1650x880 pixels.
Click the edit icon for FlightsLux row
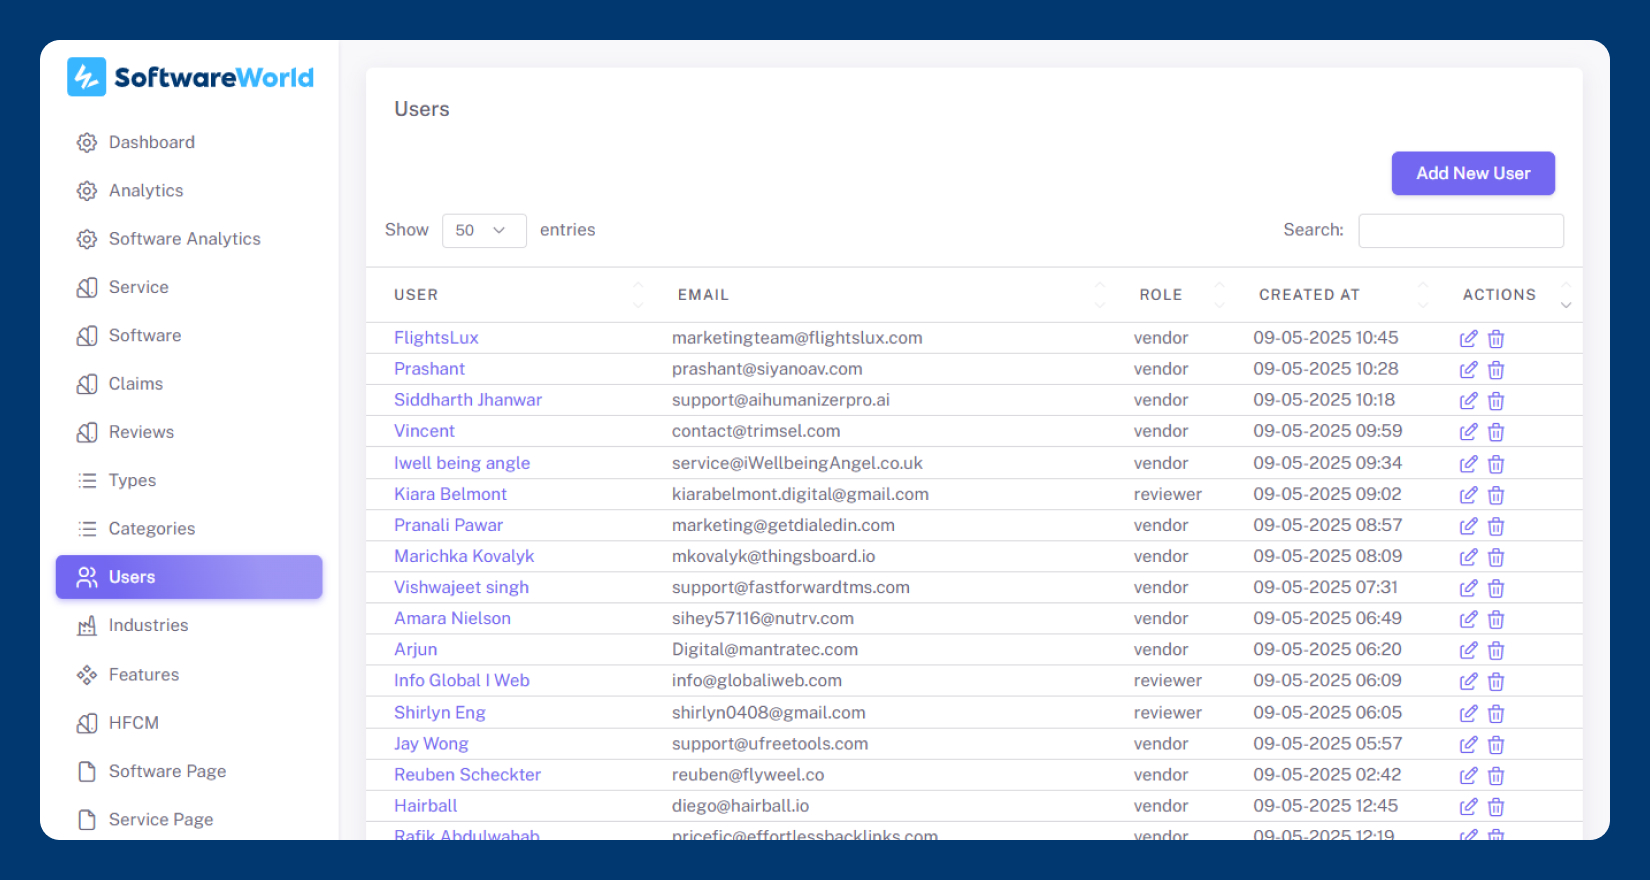coord(1468,339)
